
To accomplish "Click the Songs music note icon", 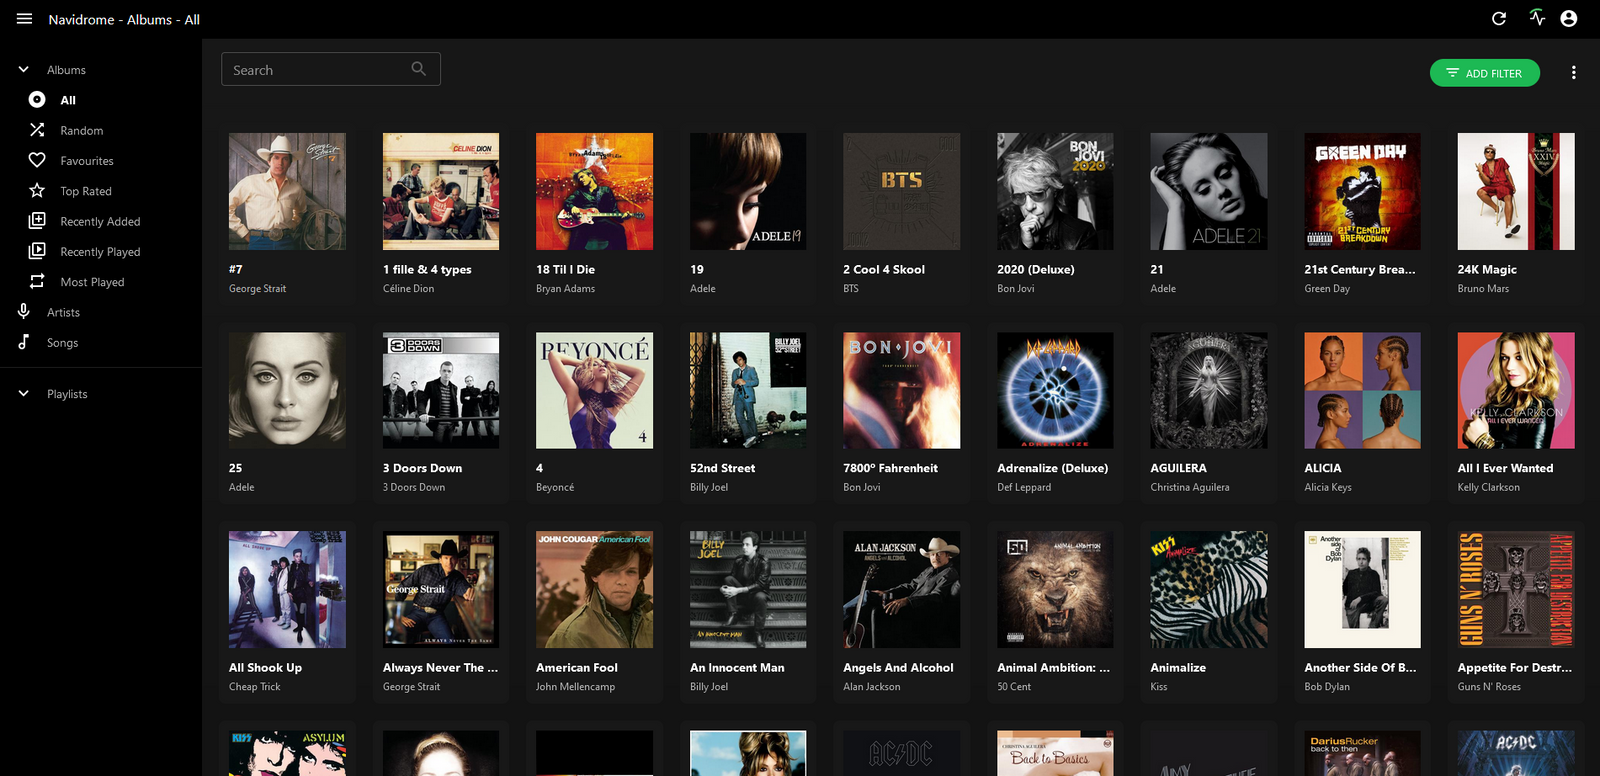I will 24,342.
